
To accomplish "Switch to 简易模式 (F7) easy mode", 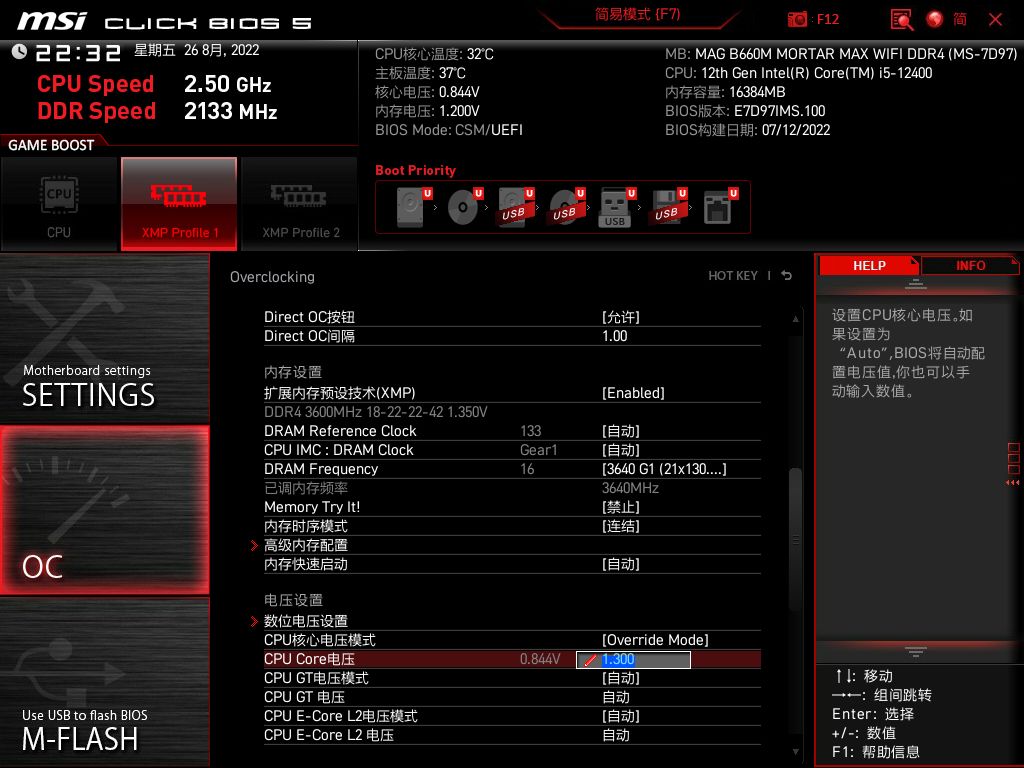I will pyautogui.click(x=638, y=14).
